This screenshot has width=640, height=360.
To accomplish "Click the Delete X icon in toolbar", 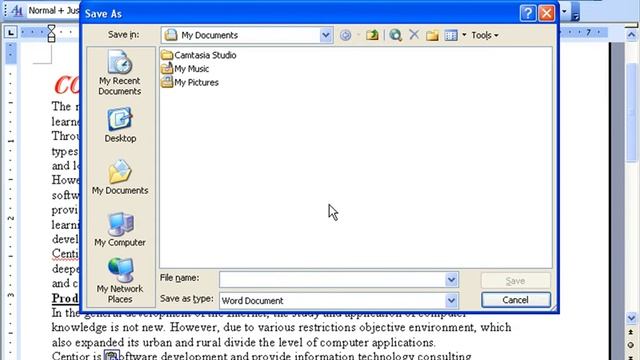I will (x=414, y=35).
